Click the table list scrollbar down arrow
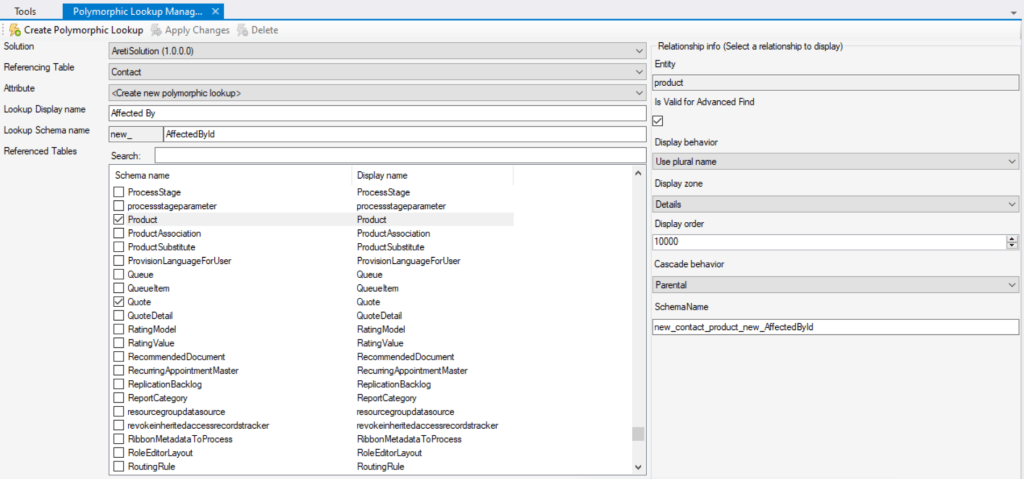The width and height of the screenshot is (1024, 479). pyautogui.click(x=638, y=467)
